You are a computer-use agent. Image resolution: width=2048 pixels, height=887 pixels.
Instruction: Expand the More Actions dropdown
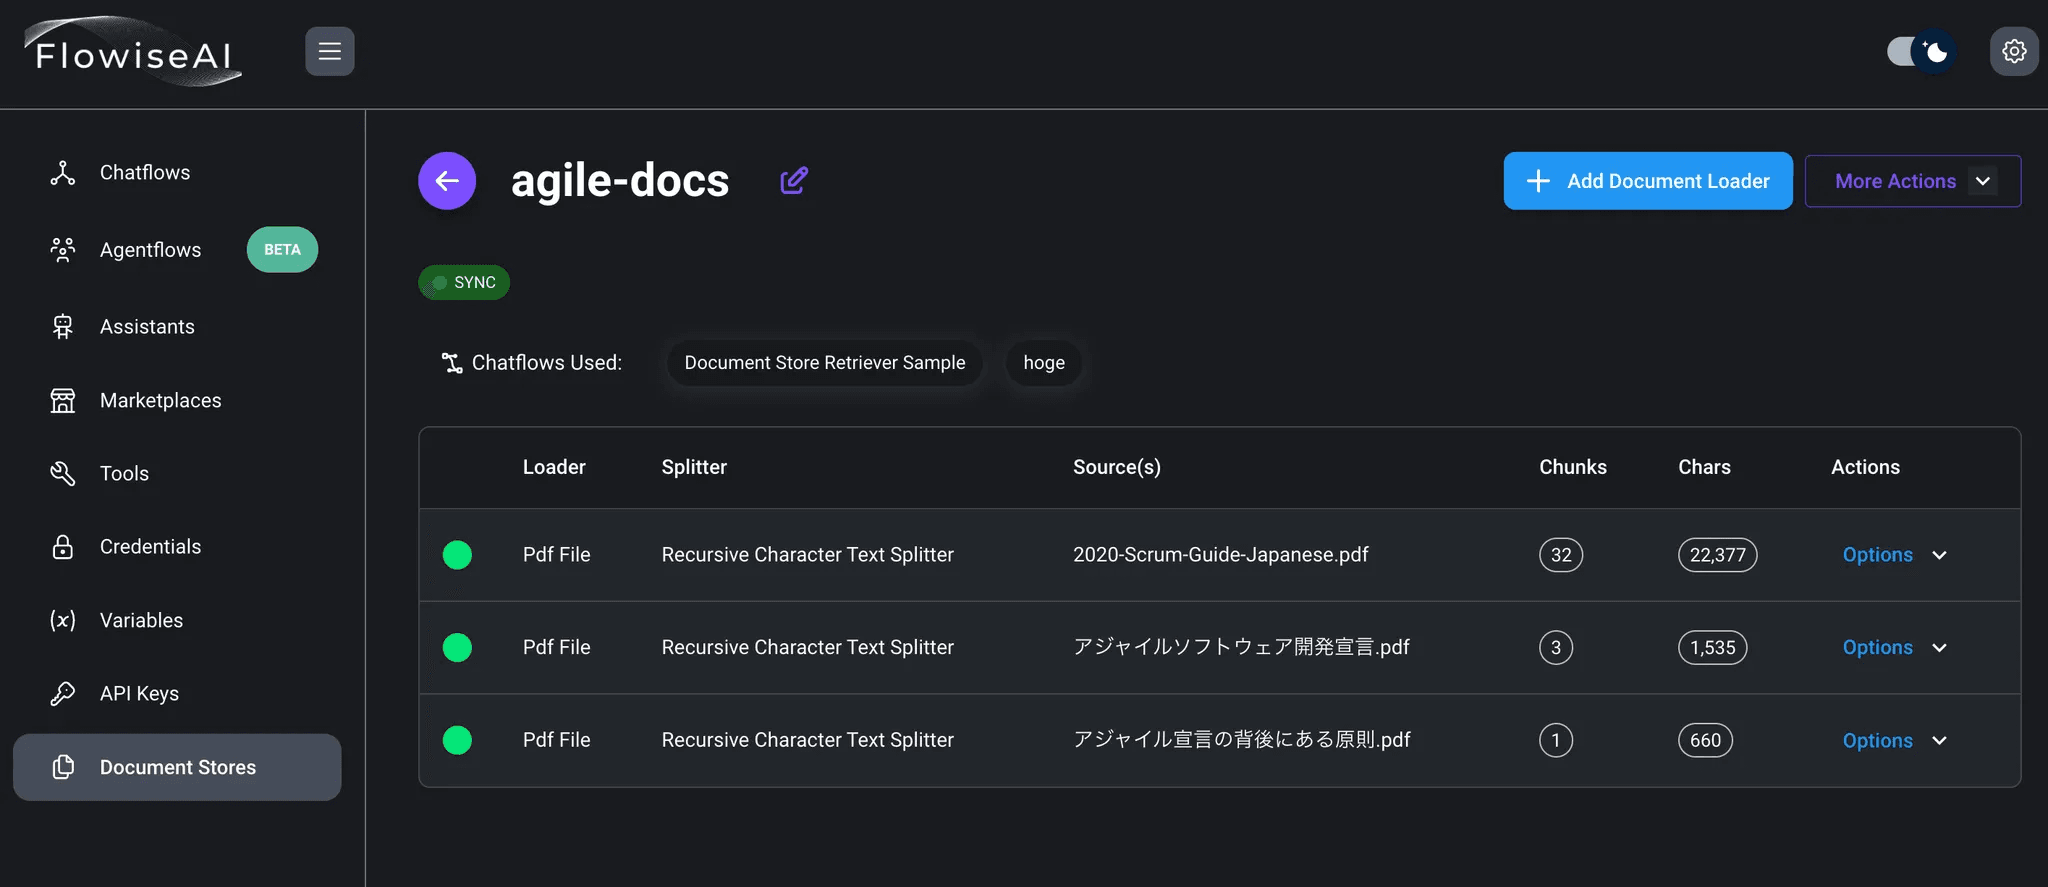[1912, 181]
